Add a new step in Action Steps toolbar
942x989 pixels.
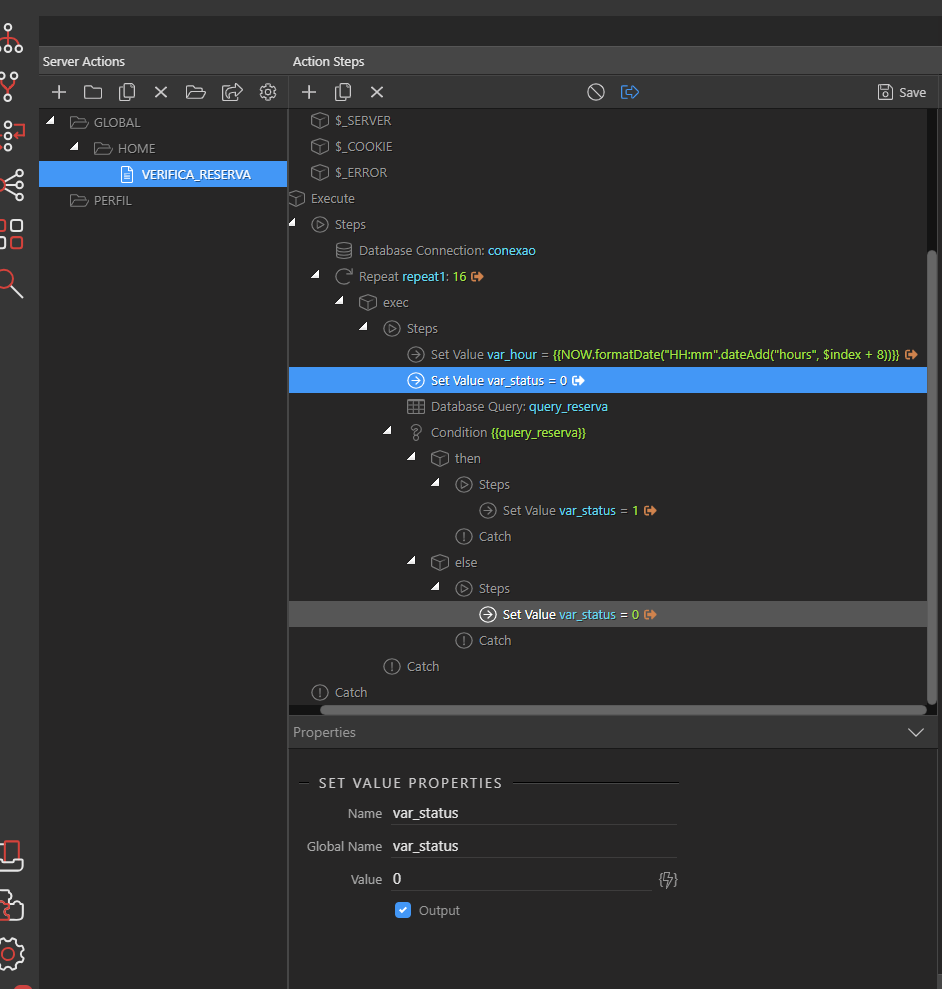click(309, 92)
